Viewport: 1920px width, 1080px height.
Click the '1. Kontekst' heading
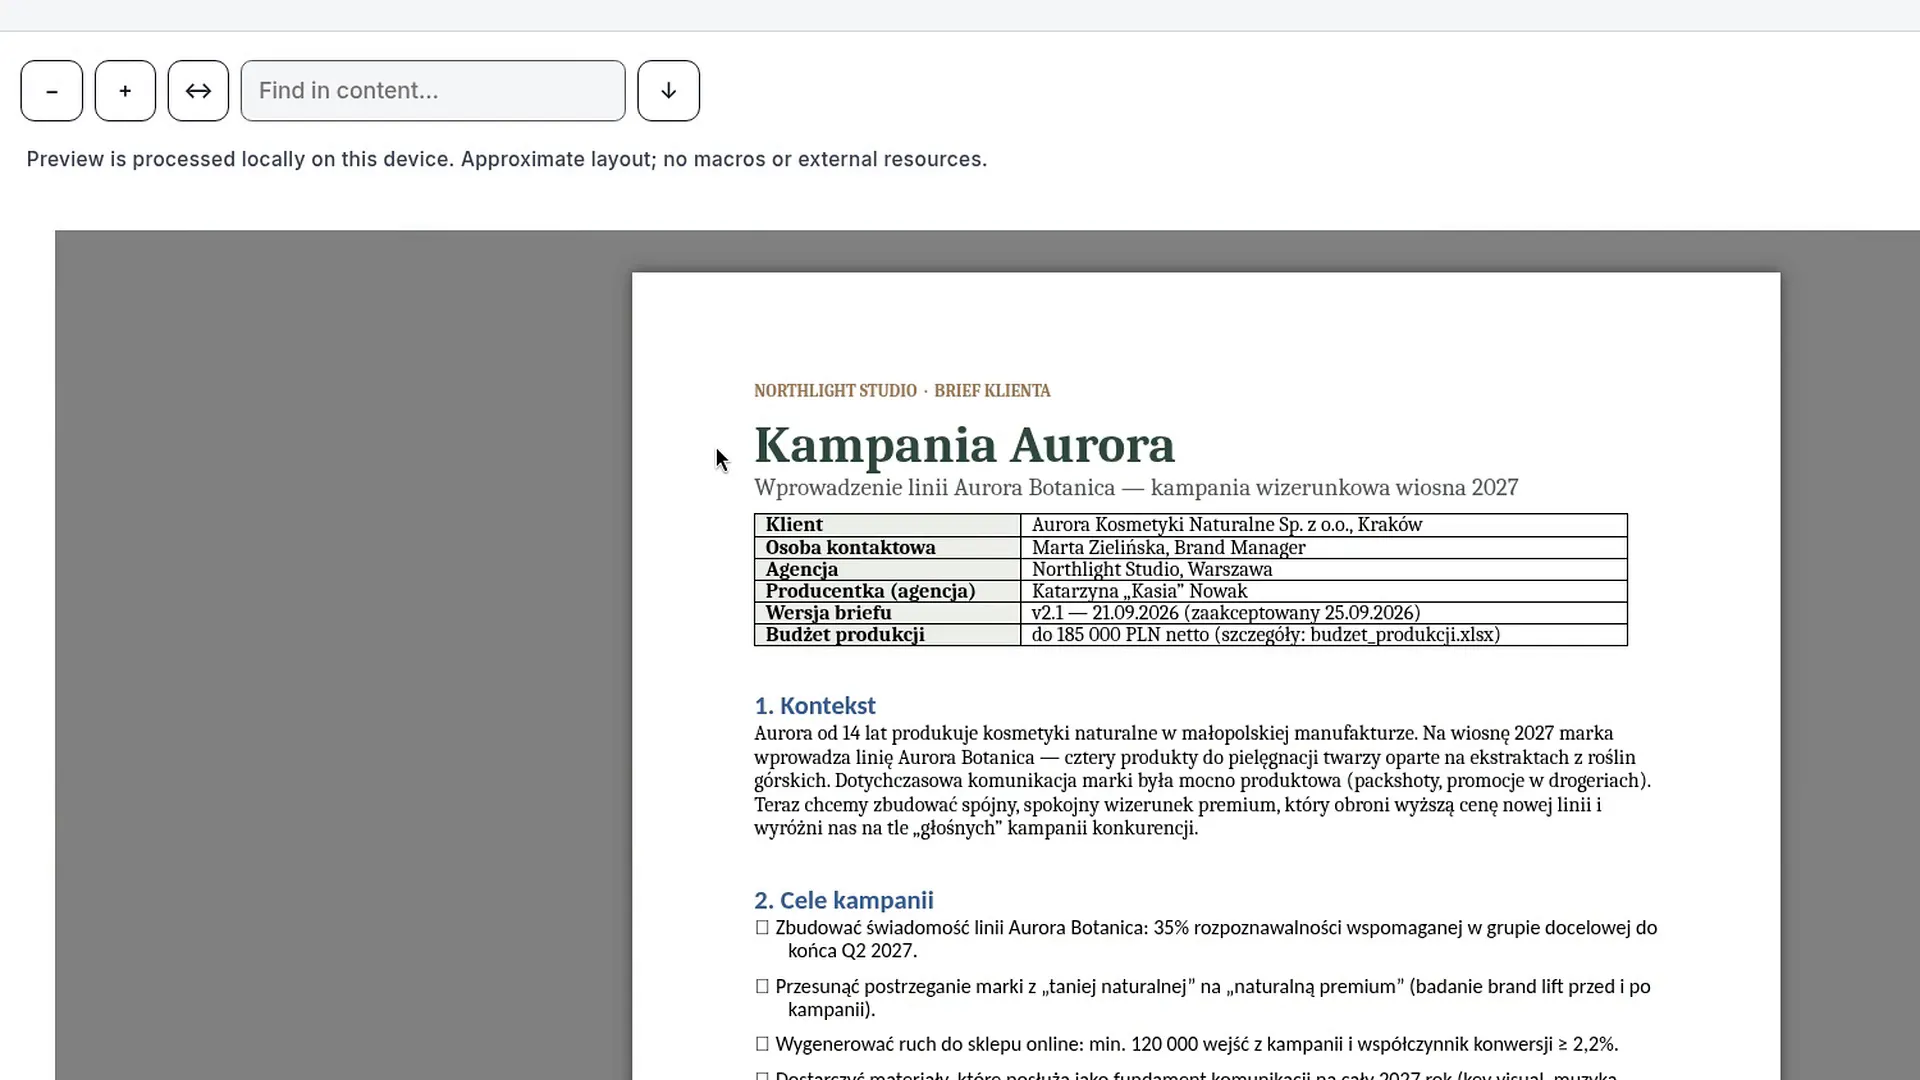pos(815,706)
